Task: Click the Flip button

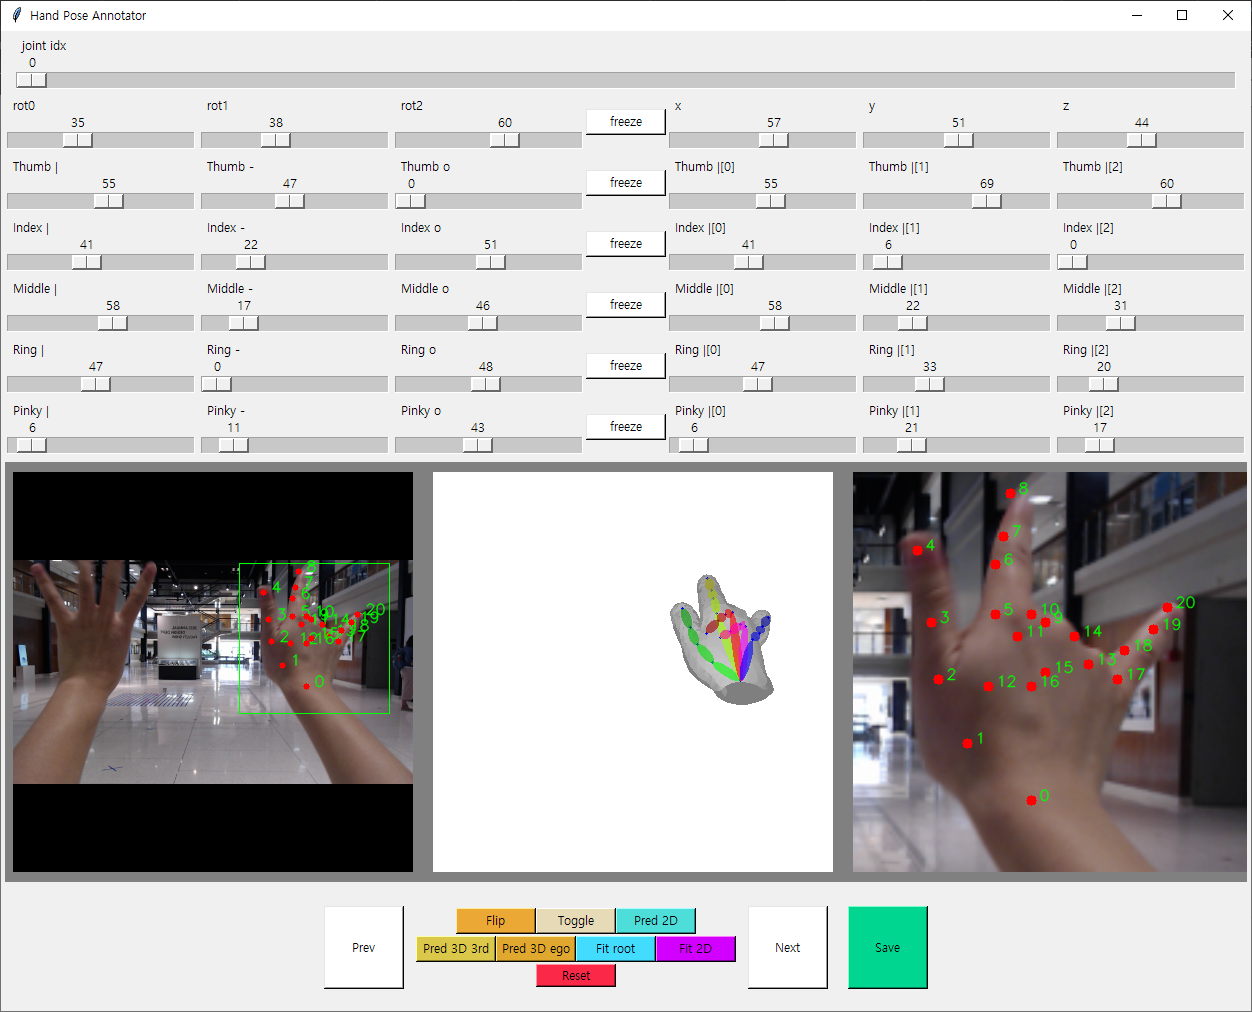Action: tap(495, 920)
